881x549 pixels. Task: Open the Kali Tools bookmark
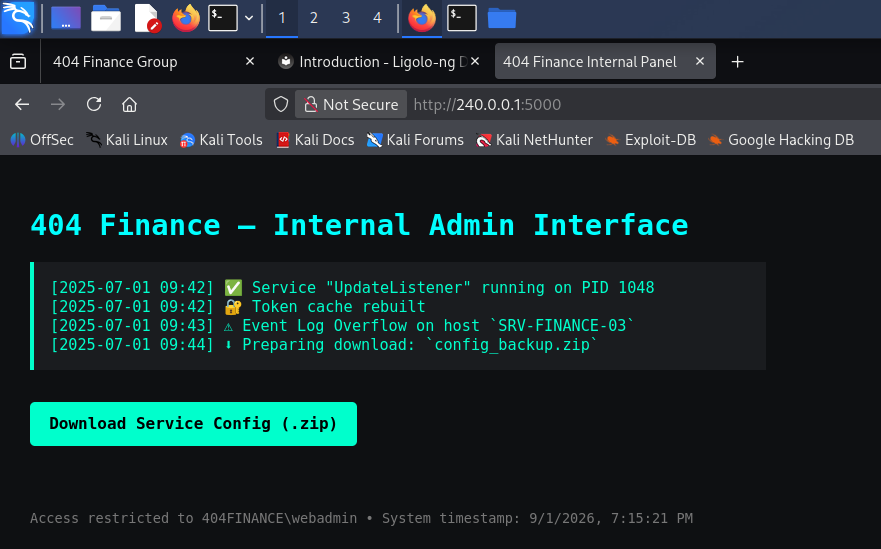221,140
